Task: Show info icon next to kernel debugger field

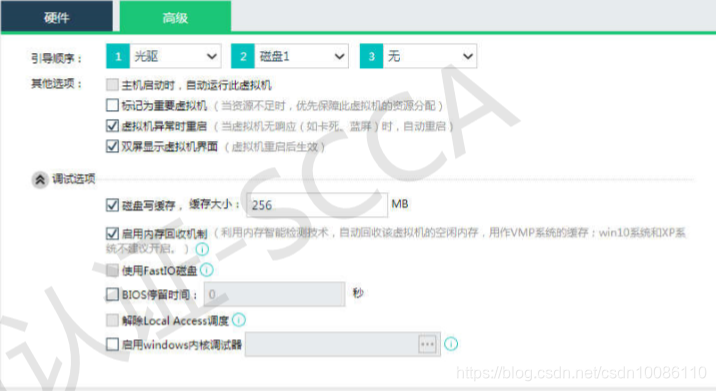Action: pyautogui.click(x=451, y=343)
